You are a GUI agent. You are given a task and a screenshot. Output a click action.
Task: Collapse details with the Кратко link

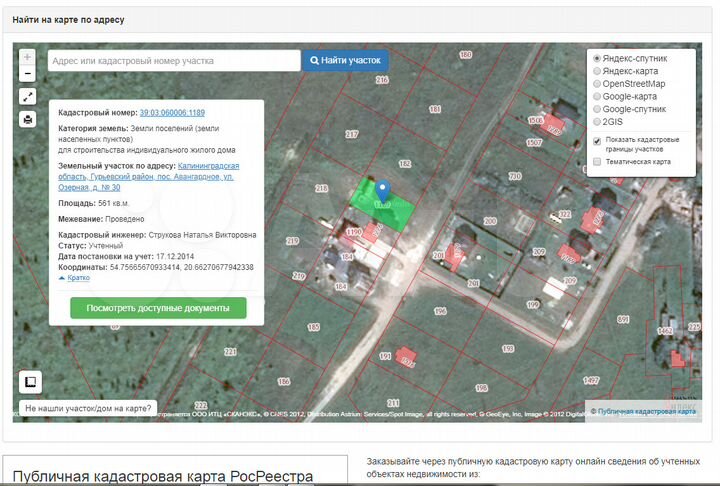75,278
